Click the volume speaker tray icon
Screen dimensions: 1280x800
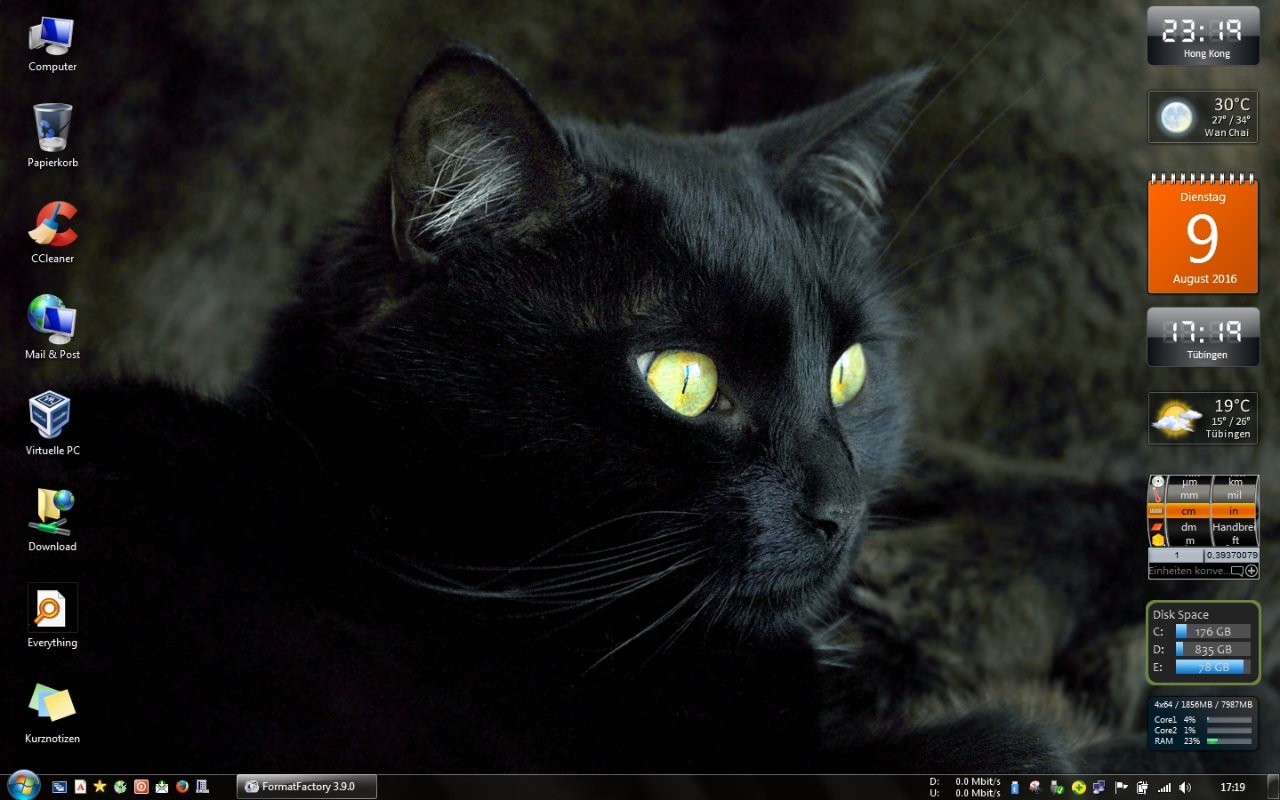pyautogui.click(x=1185, y=788)
